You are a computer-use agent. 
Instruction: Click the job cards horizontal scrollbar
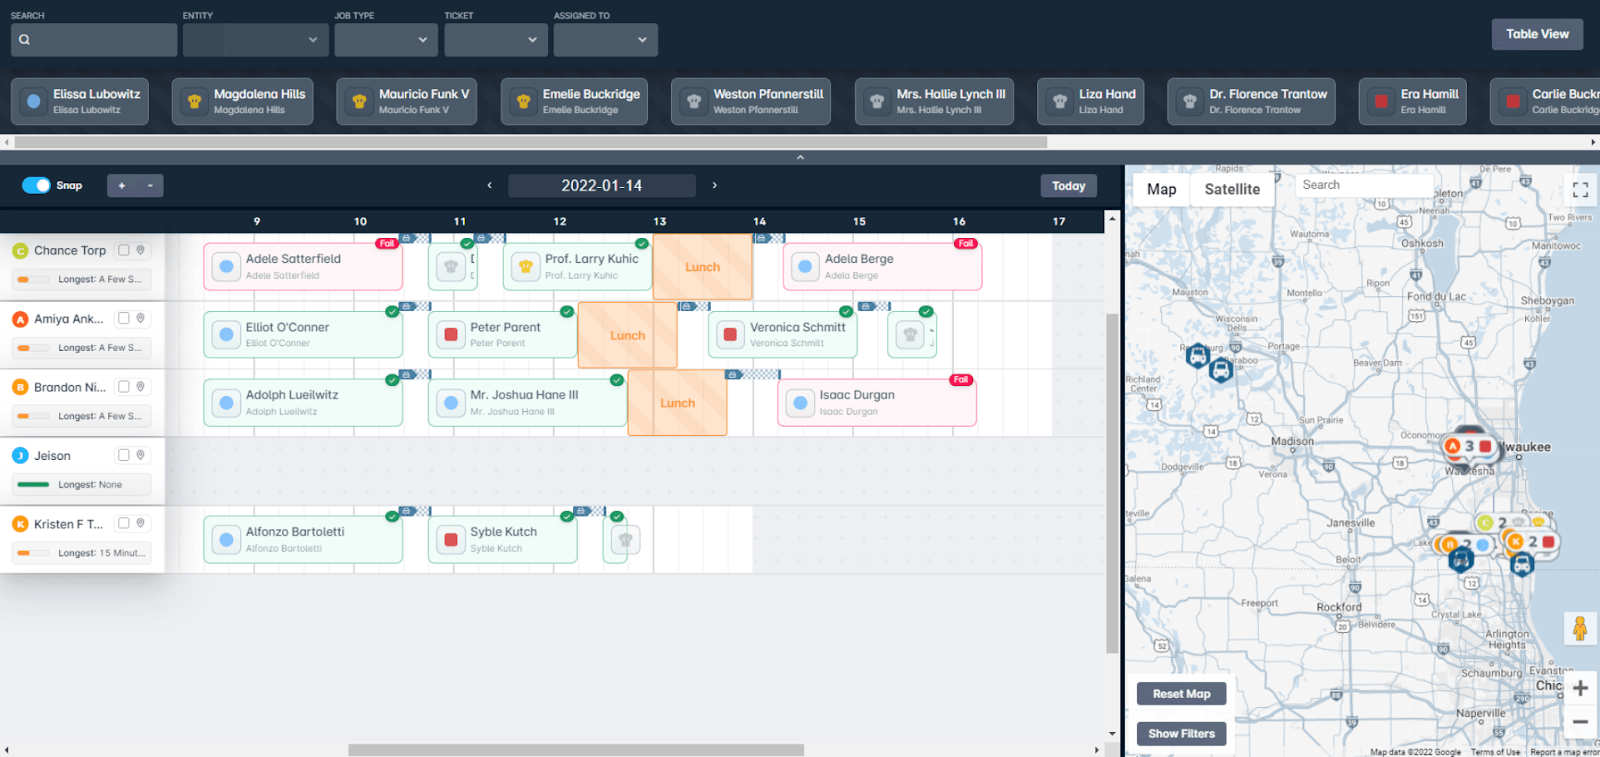pyautogui.click(x=530, y=142)
